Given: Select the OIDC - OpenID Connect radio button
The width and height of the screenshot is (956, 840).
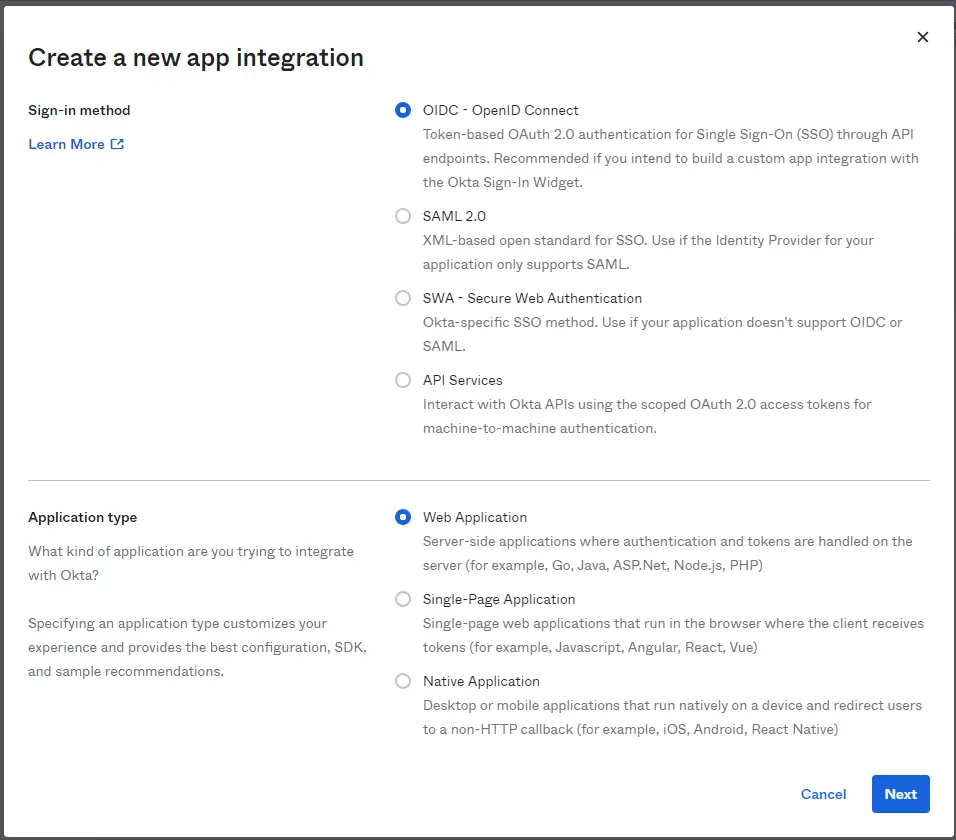Looking at the screenshot, I should 403,110.
